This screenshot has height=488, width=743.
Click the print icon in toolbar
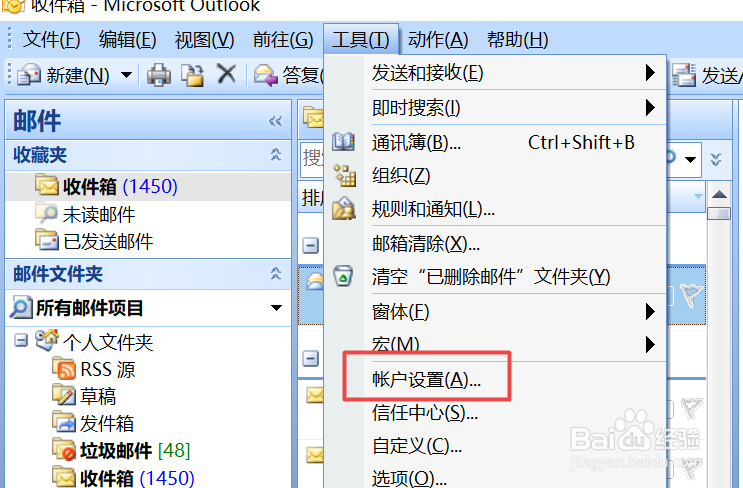click(159, 75)
